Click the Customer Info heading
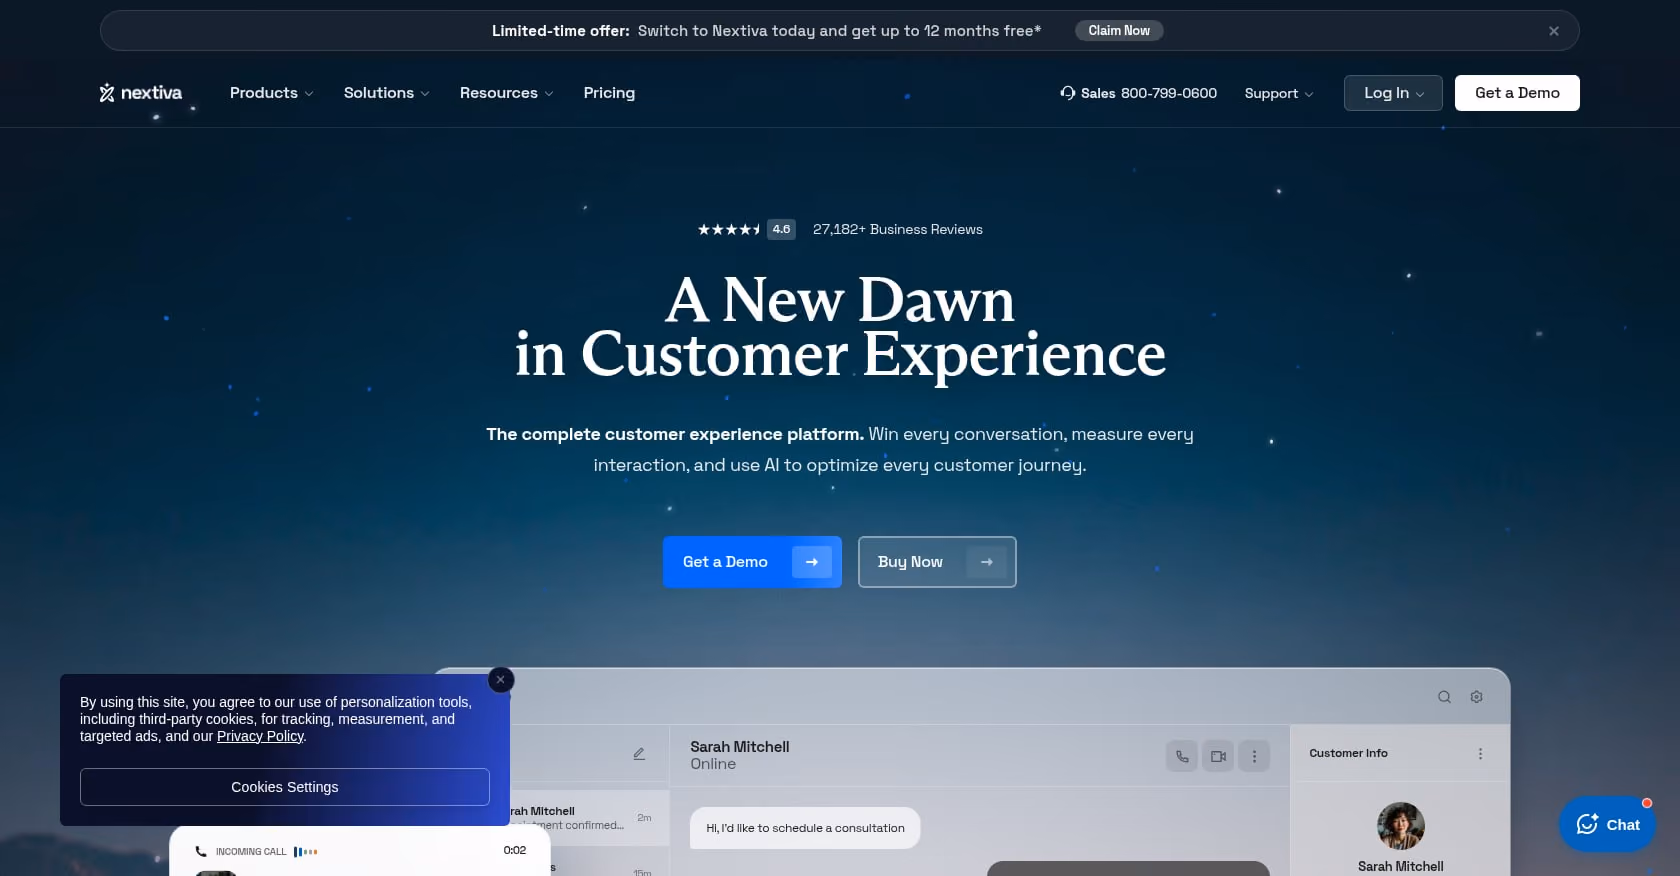The image size is (1680, 876). pos(1348,753)
